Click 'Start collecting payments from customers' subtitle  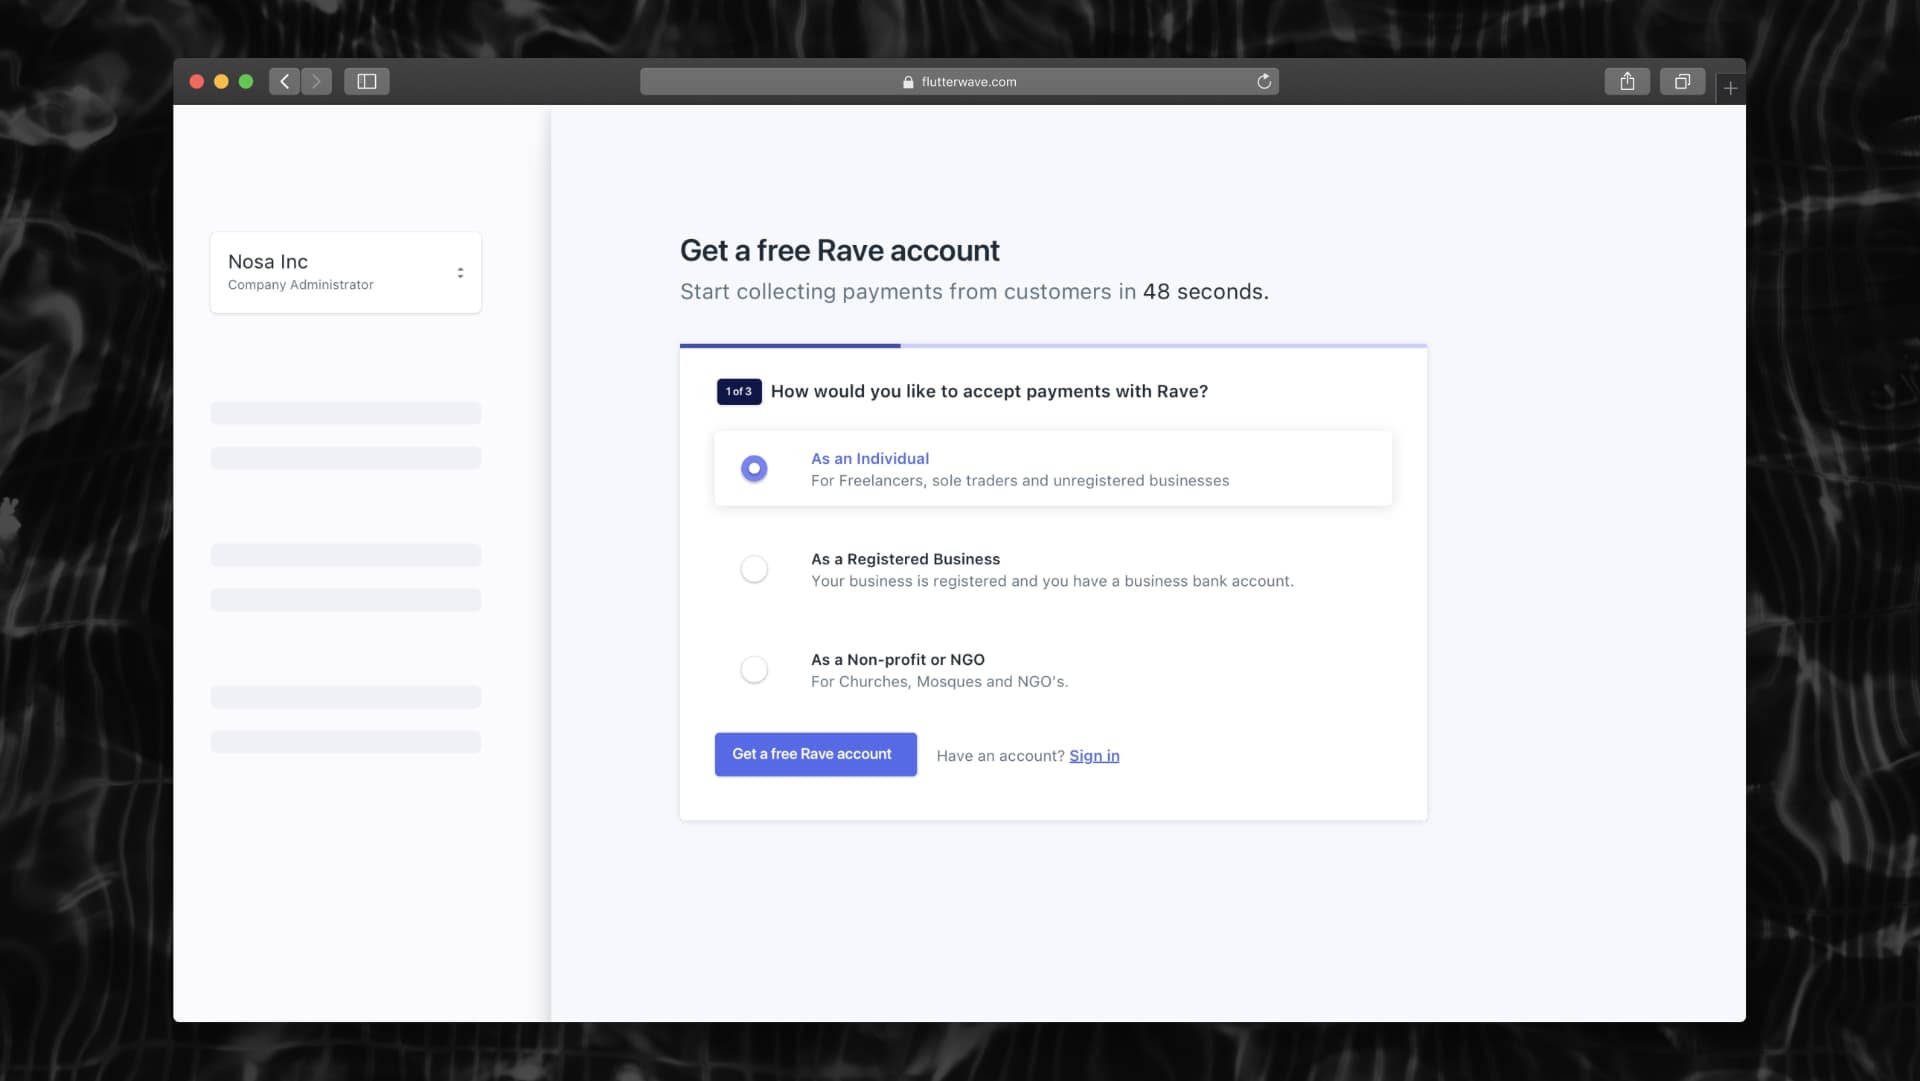pyautogui.click(x=974, y=292)
